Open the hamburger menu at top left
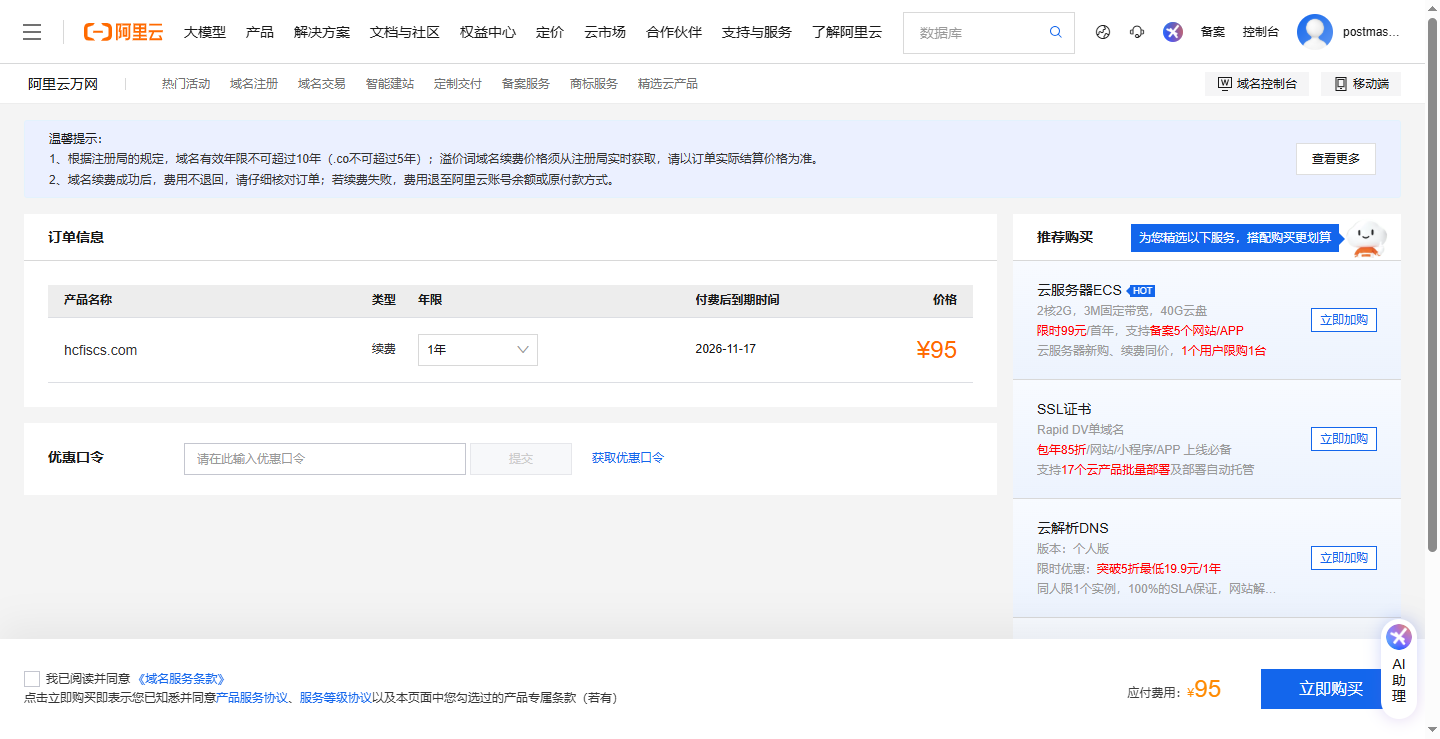This screenshot has width=1440, height=739. click(x=32, y=32)
